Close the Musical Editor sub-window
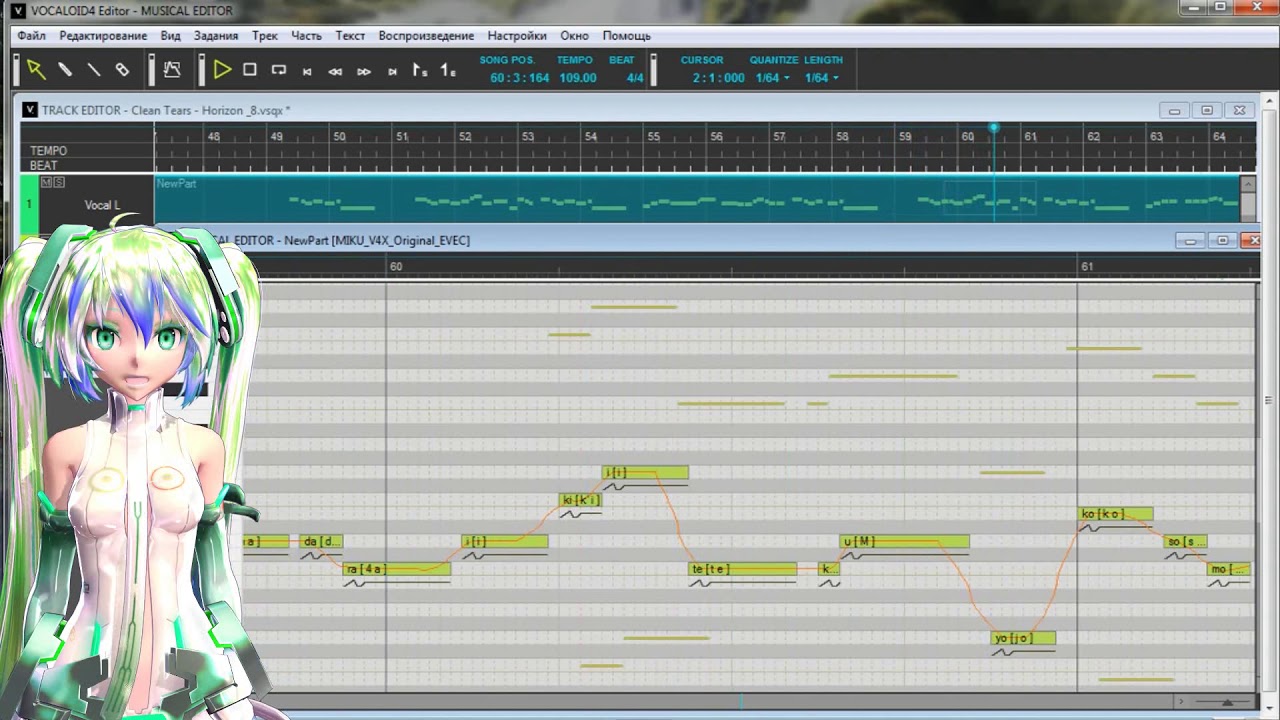 (1252, 241)
